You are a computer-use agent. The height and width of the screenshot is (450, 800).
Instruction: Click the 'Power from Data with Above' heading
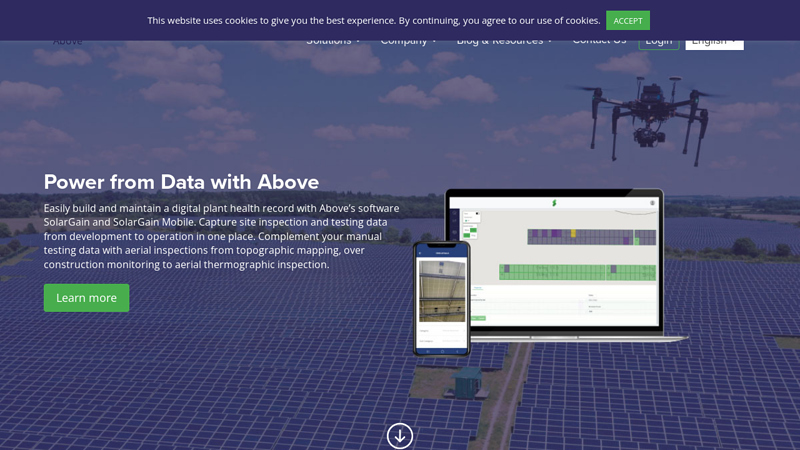coord(181,182)
